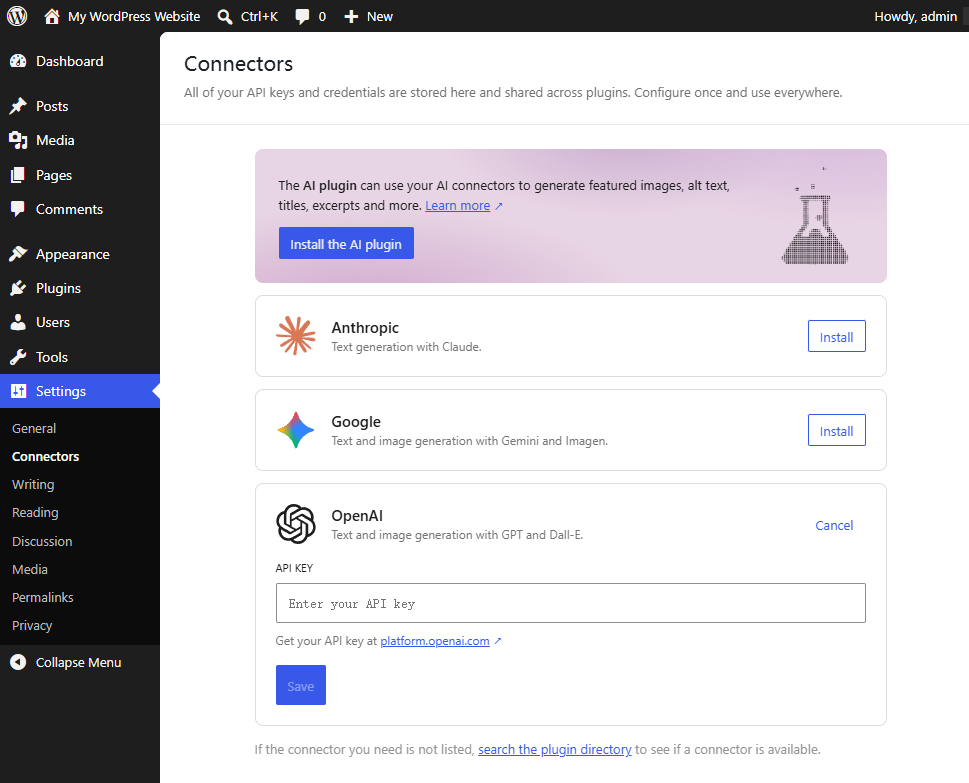Open the Plugins menu label

coord(58,288)
